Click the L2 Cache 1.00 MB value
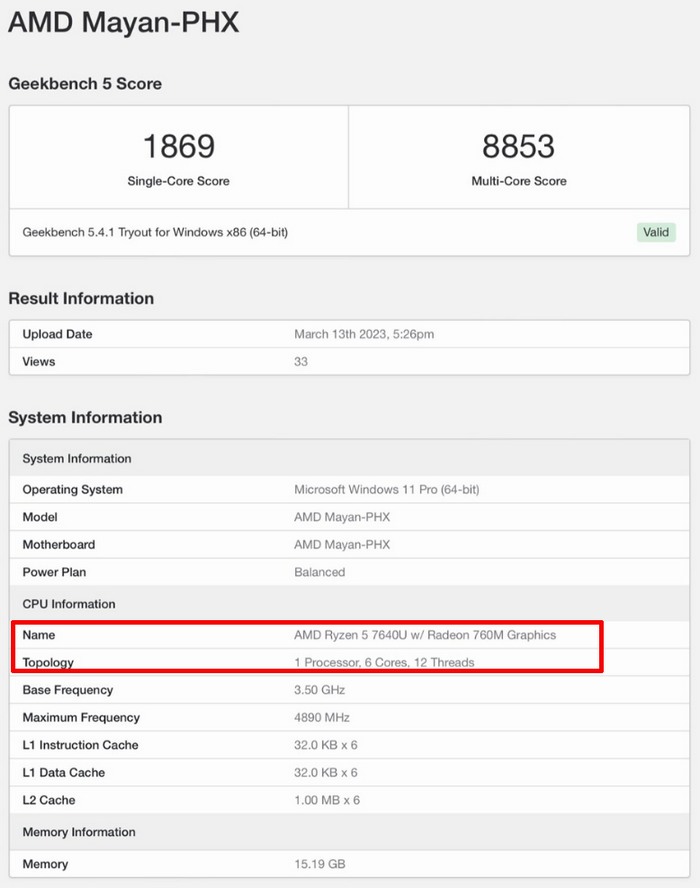This screenshot has width=700, height=888. (x=325, y=800)
